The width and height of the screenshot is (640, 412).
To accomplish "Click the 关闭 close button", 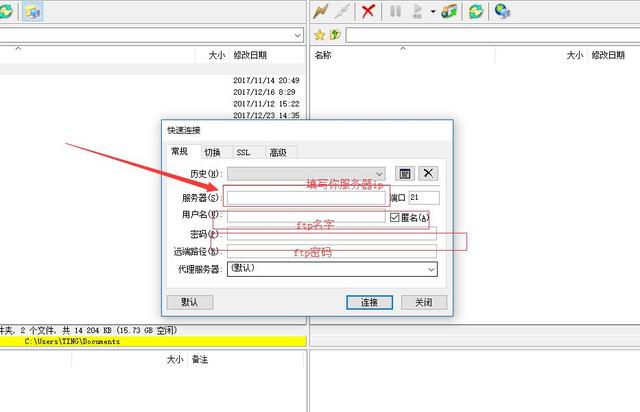I will pos(424,302).
